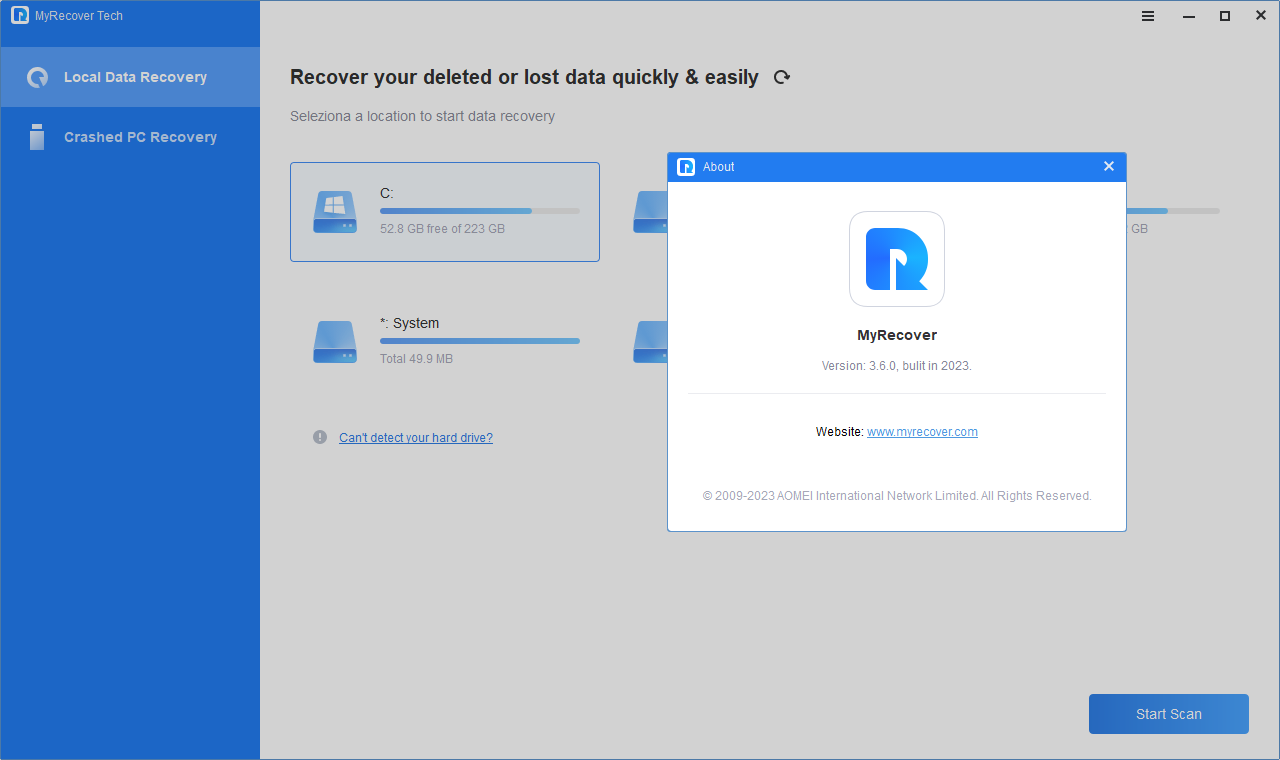Click the AOMEI copyright notice
This screenshot has height=760, width=1280.
(x=897, y=496)
